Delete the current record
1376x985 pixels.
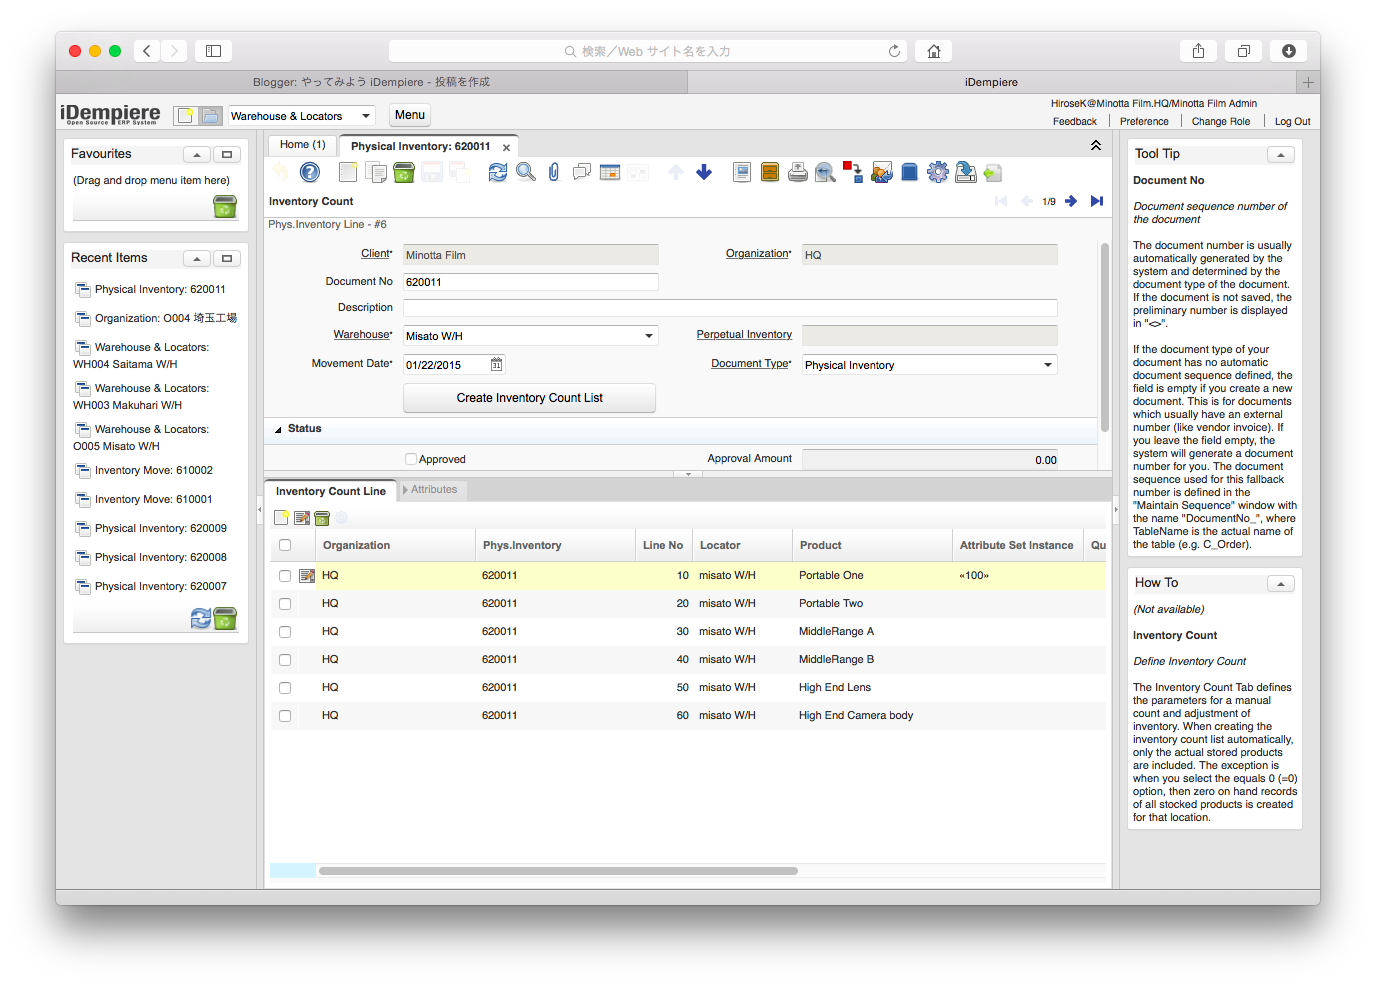pos(404,172)
